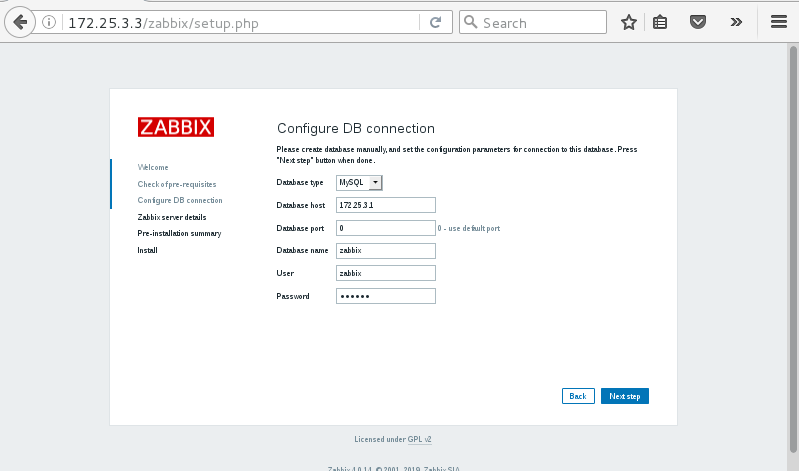Open the Database type MySQL dropdown

click(359, 182)
